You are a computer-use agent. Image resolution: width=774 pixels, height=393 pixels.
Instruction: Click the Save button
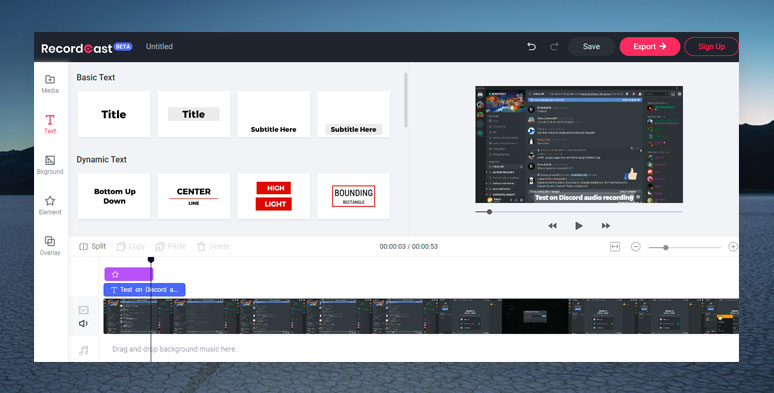pyautogui.click(x=591, y=46)
